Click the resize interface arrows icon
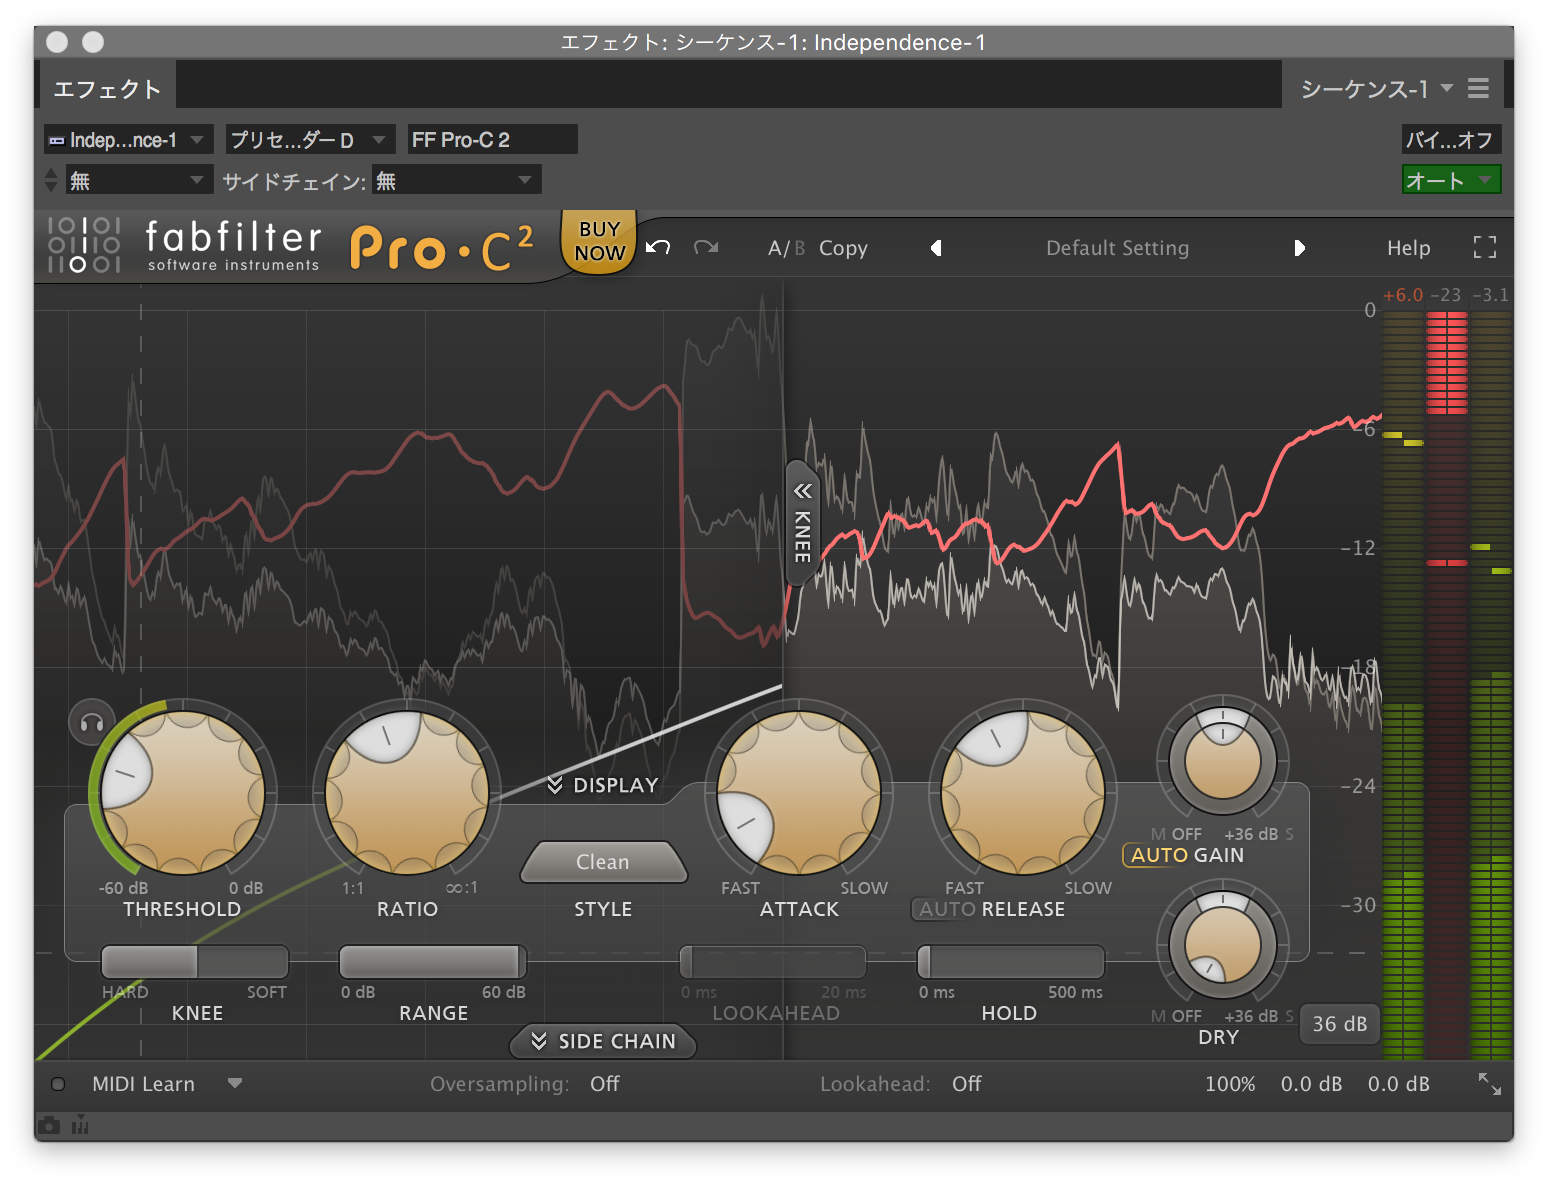1548x1184 pixels. click(x=1490, y=1083)
